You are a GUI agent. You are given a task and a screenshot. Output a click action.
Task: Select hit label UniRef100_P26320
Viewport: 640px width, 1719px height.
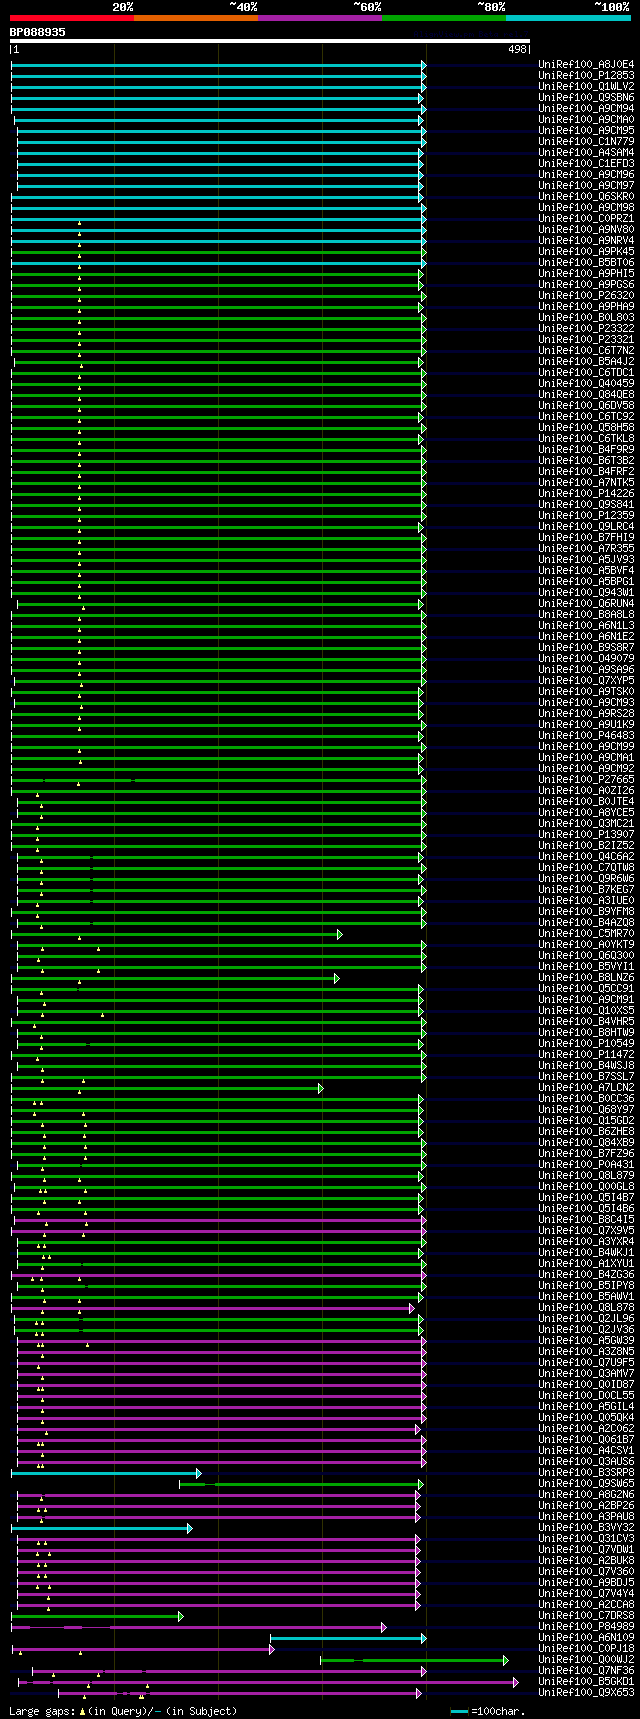tap(586, 295)
